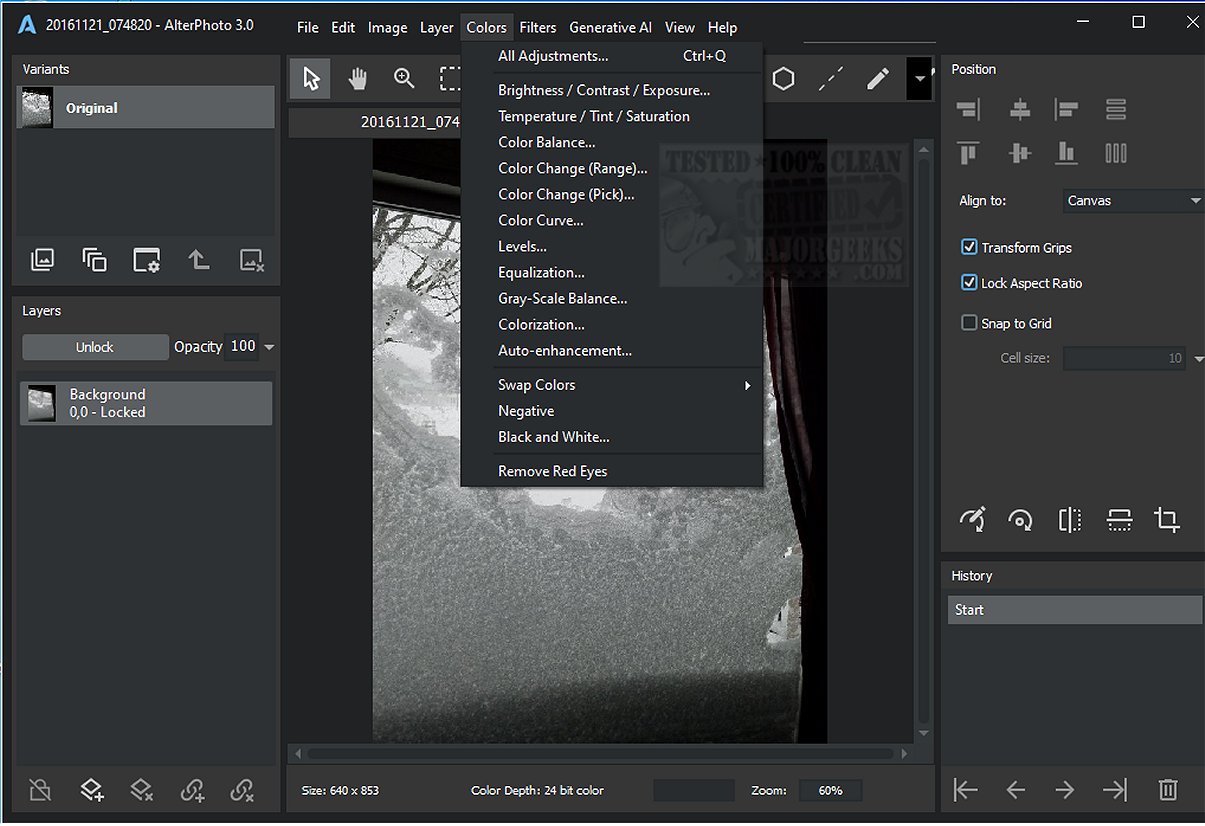
Task: Open the Align to Canvas dropdown
Action: pos(1133,201)
